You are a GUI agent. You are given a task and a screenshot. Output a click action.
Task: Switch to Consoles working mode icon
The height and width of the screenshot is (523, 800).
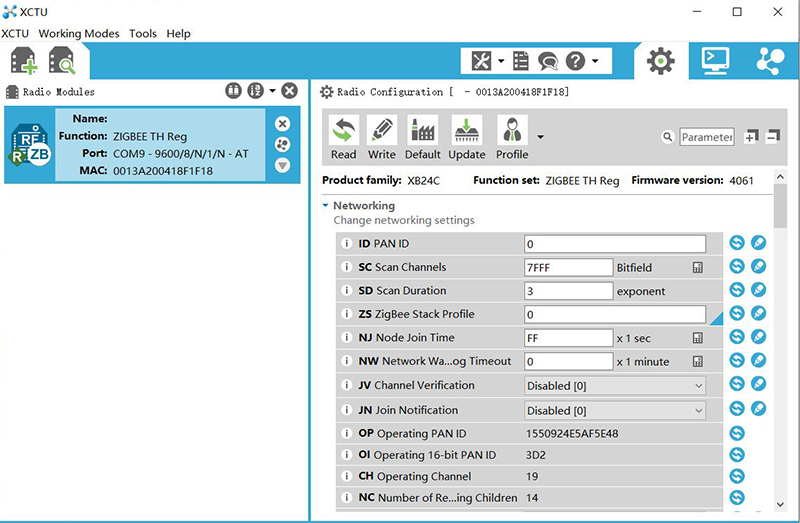(x=715, y=61)
